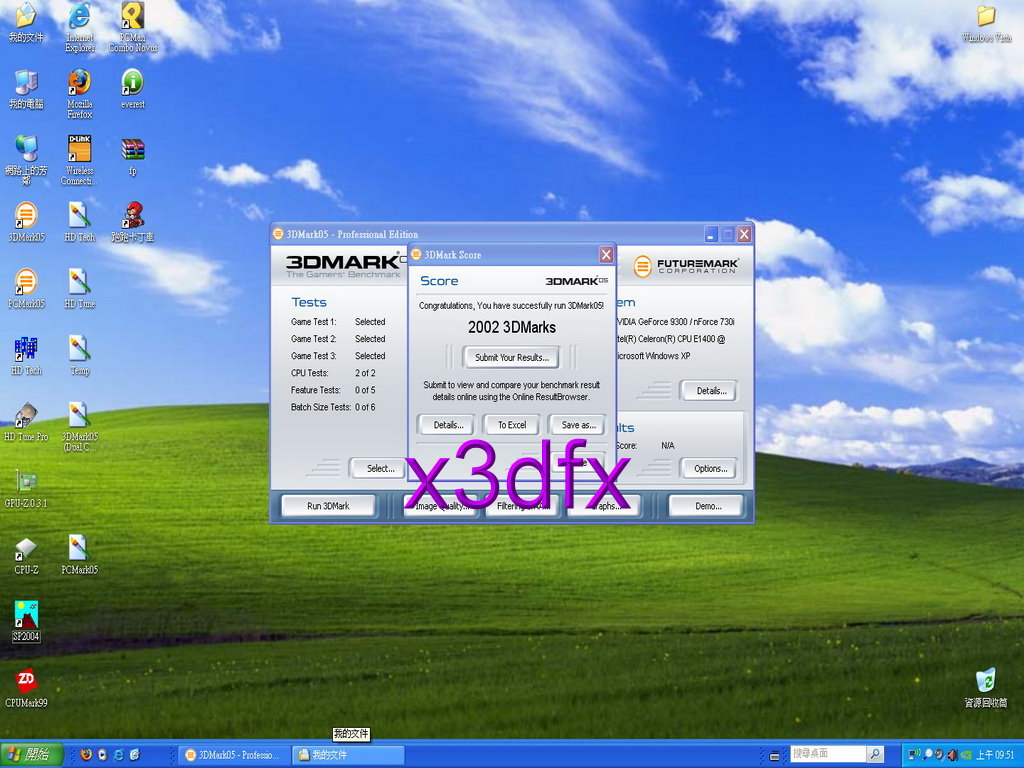The height and width of the screenshot is (768, 1024).
Task: Click Firefox in the Quick Launch bar
Action: pyautogui.click(x=86, y=755)
